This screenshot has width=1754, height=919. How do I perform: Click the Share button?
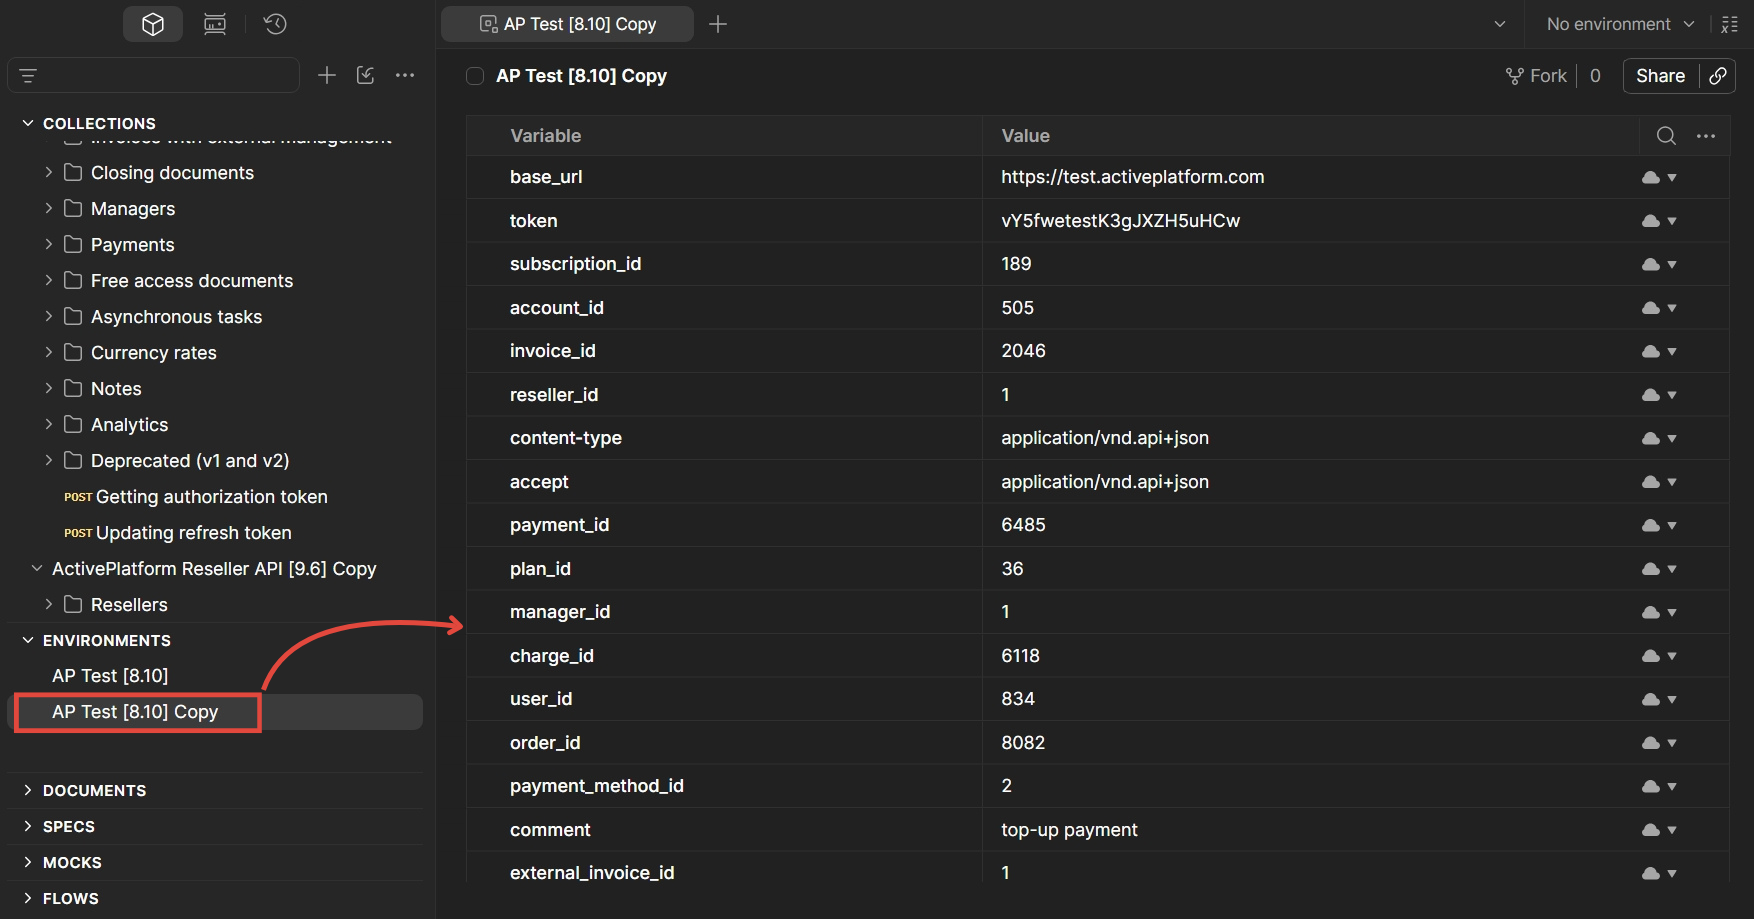point(1661,76)
